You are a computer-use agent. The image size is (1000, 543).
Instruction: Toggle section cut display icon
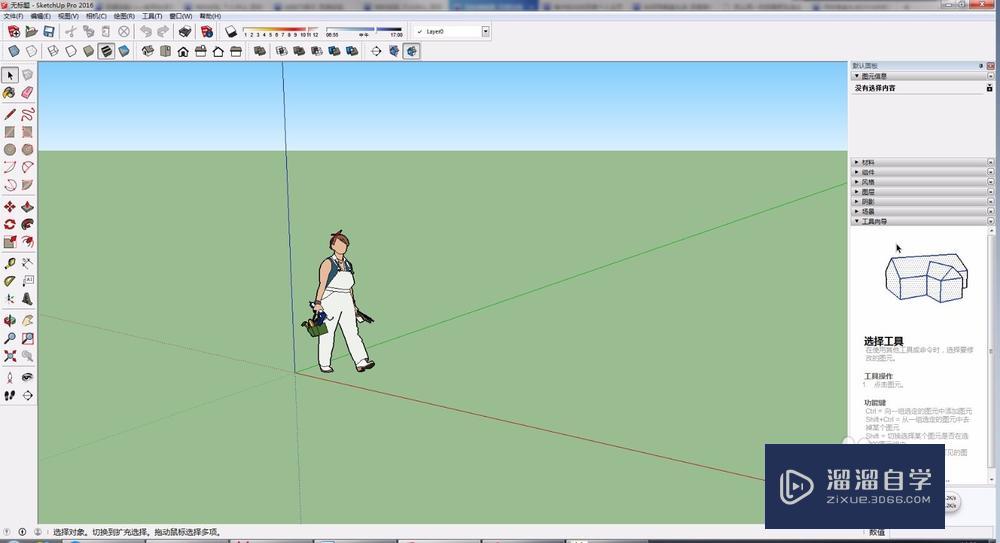click(411, 51)
